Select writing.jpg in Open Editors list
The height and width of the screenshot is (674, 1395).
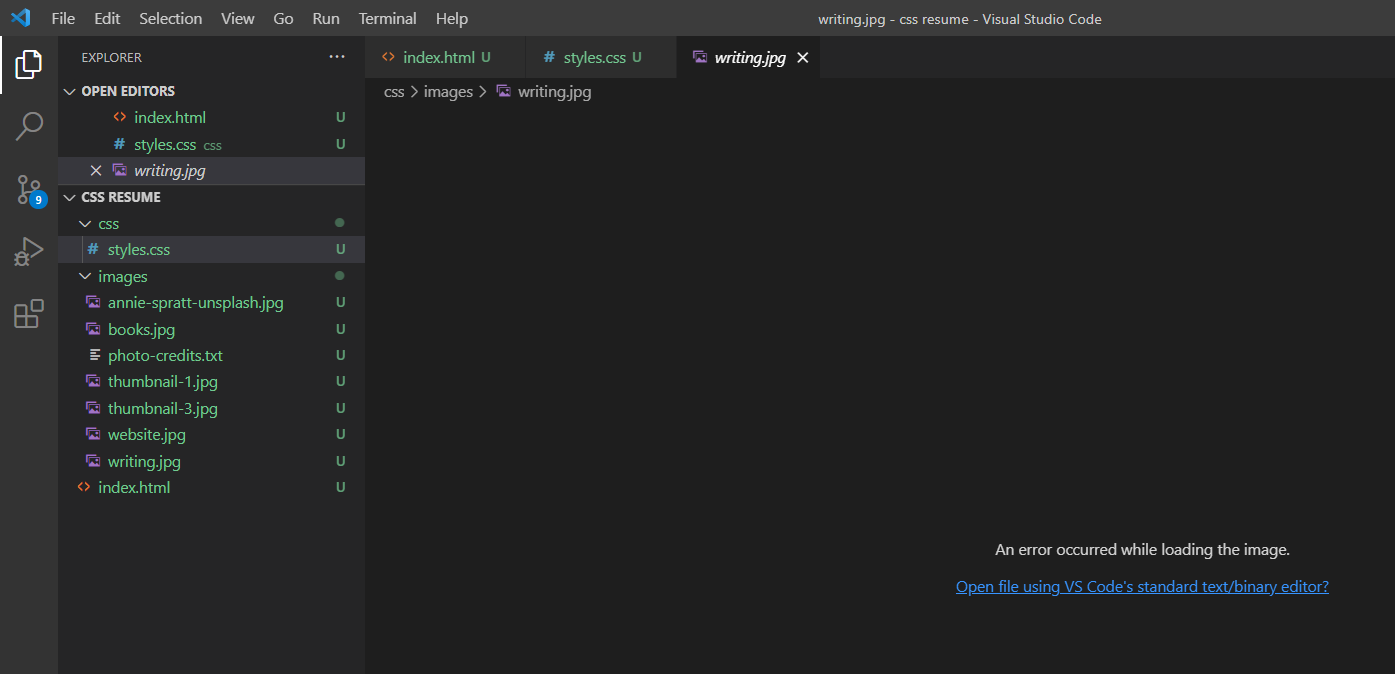(x=211, y=171)
